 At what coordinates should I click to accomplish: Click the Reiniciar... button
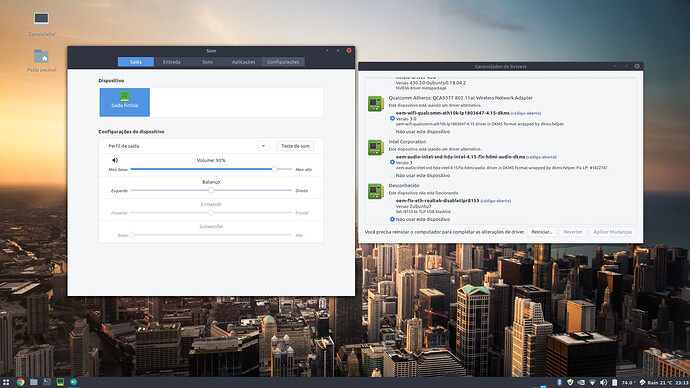[542, 232]
